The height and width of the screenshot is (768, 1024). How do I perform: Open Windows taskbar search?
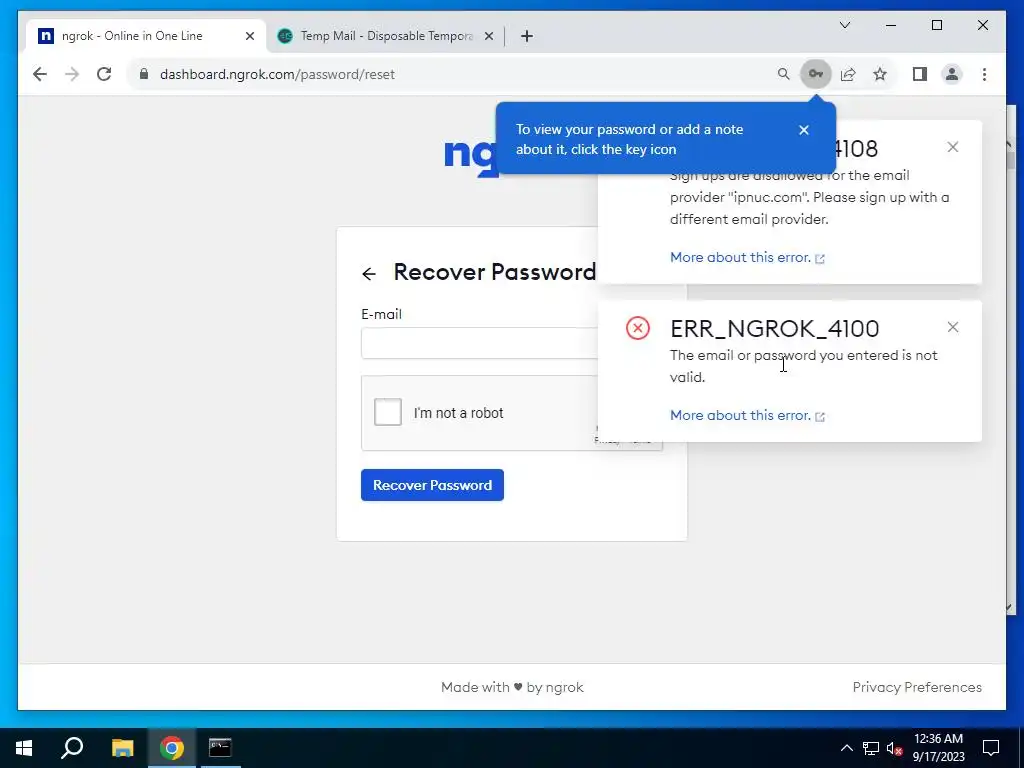pos(72,748)
